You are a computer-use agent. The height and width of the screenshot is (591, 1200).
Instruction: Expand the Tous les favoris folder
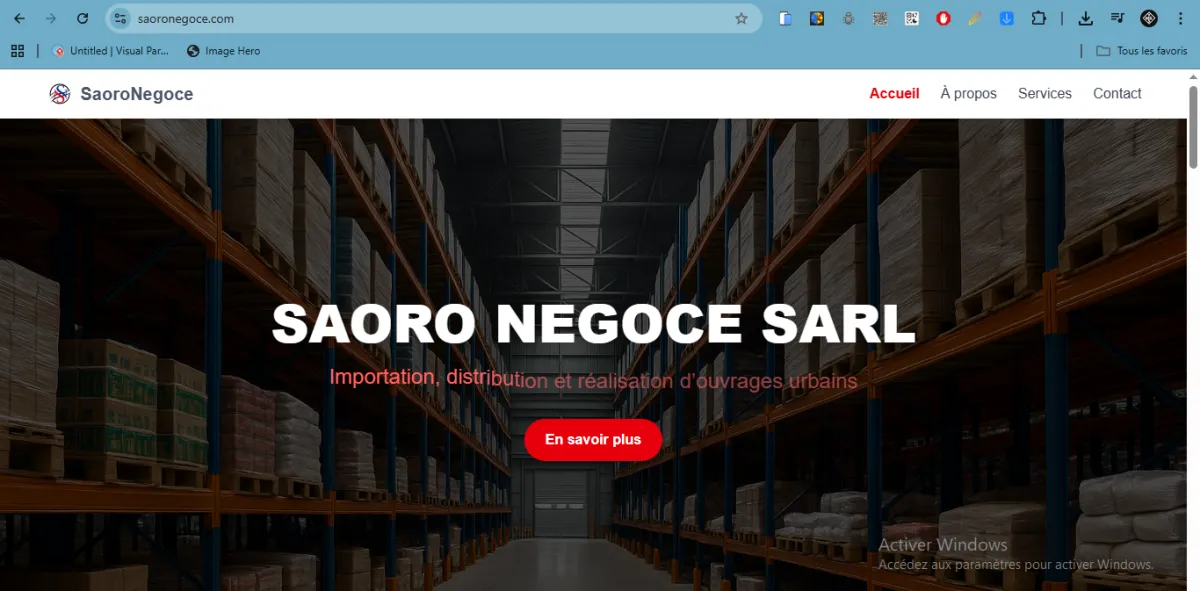coord(1141,51)
